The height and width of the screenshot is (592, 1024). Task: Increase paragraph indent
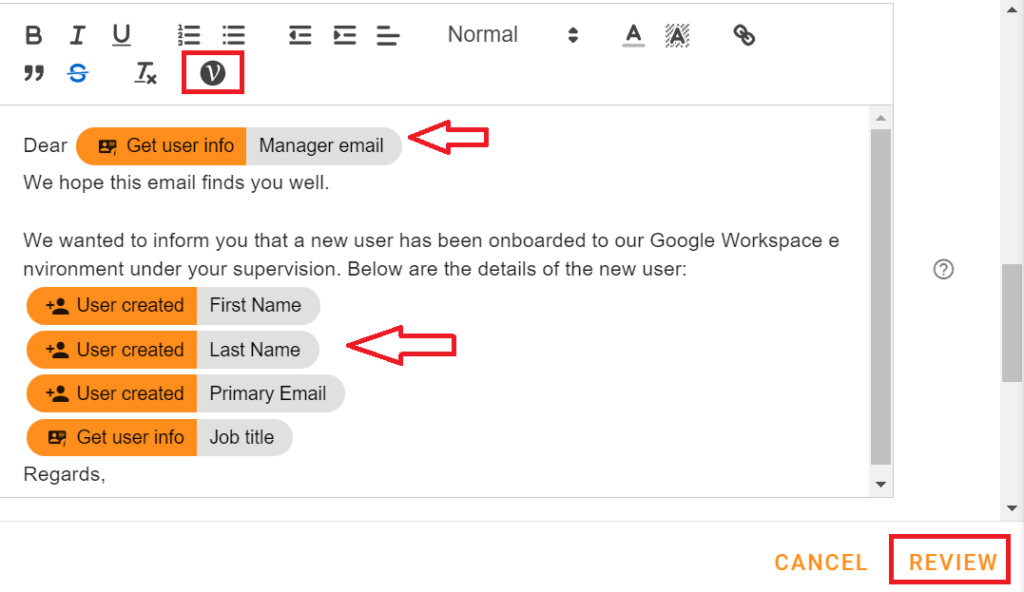point(344,35)
